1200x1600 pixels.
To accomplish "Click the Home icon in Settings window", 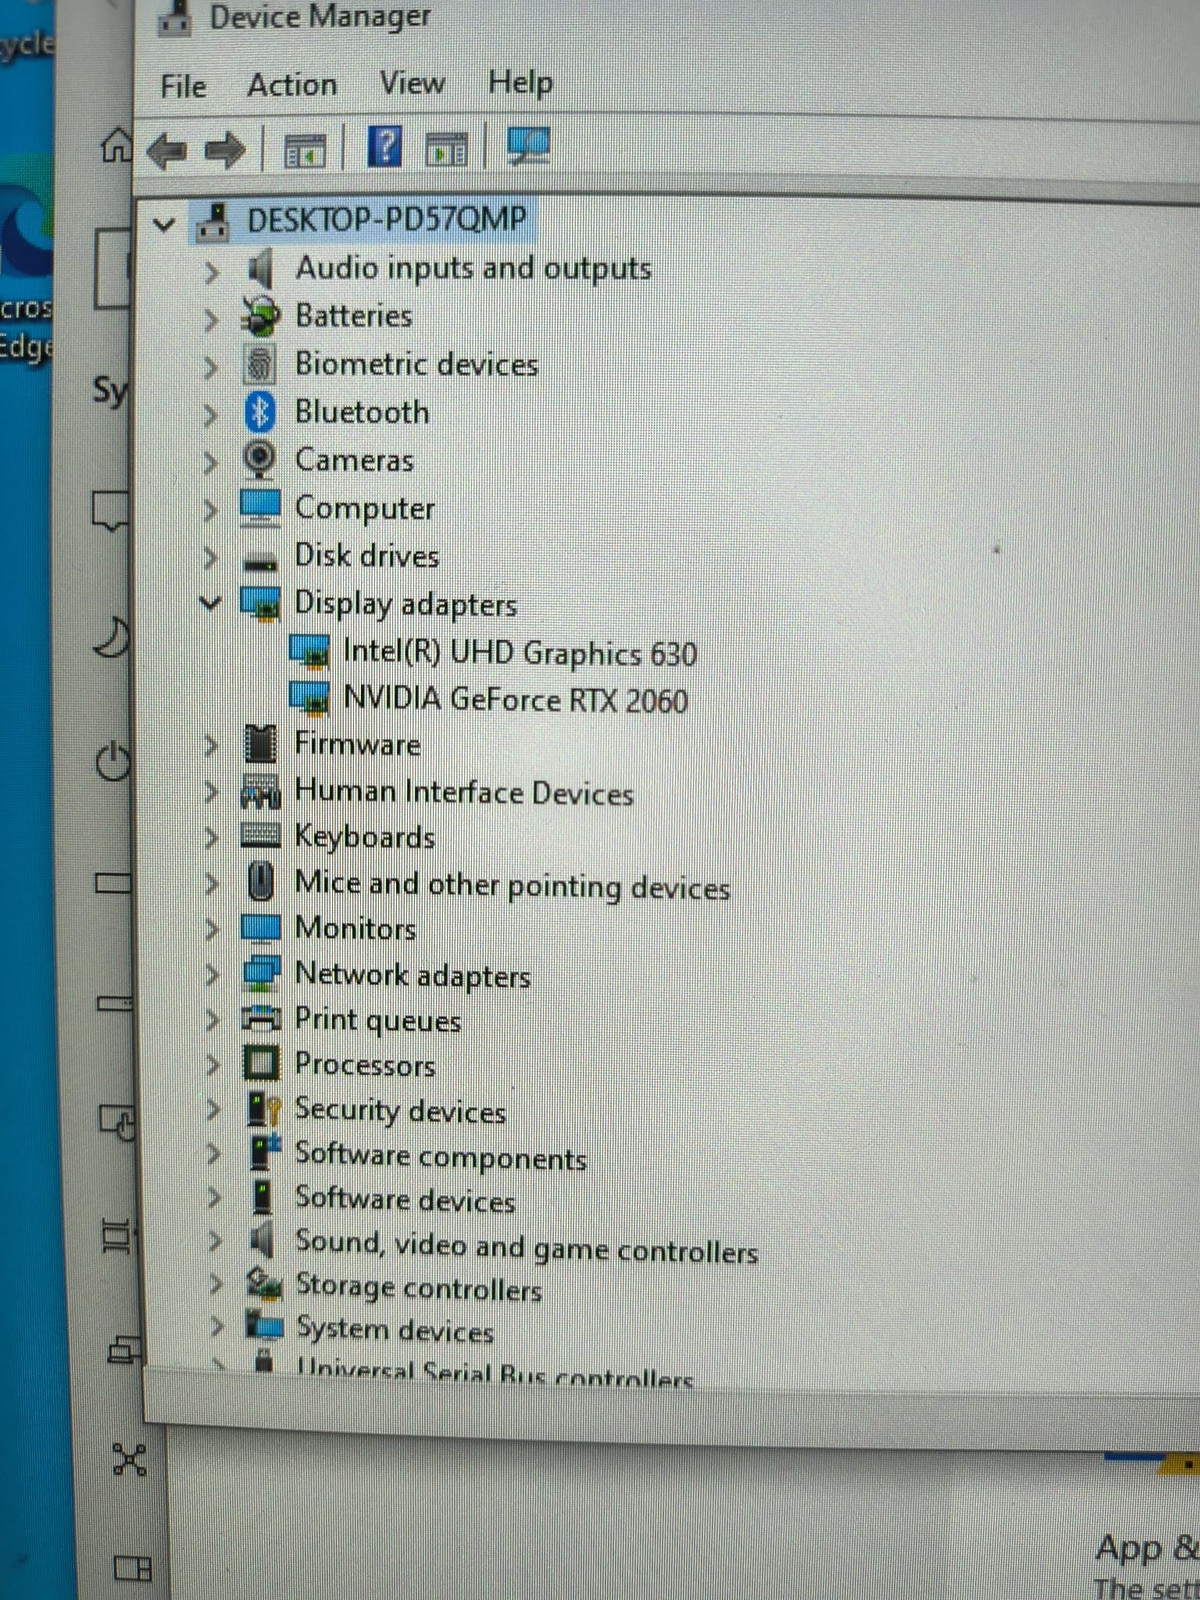I will (116, 145).
